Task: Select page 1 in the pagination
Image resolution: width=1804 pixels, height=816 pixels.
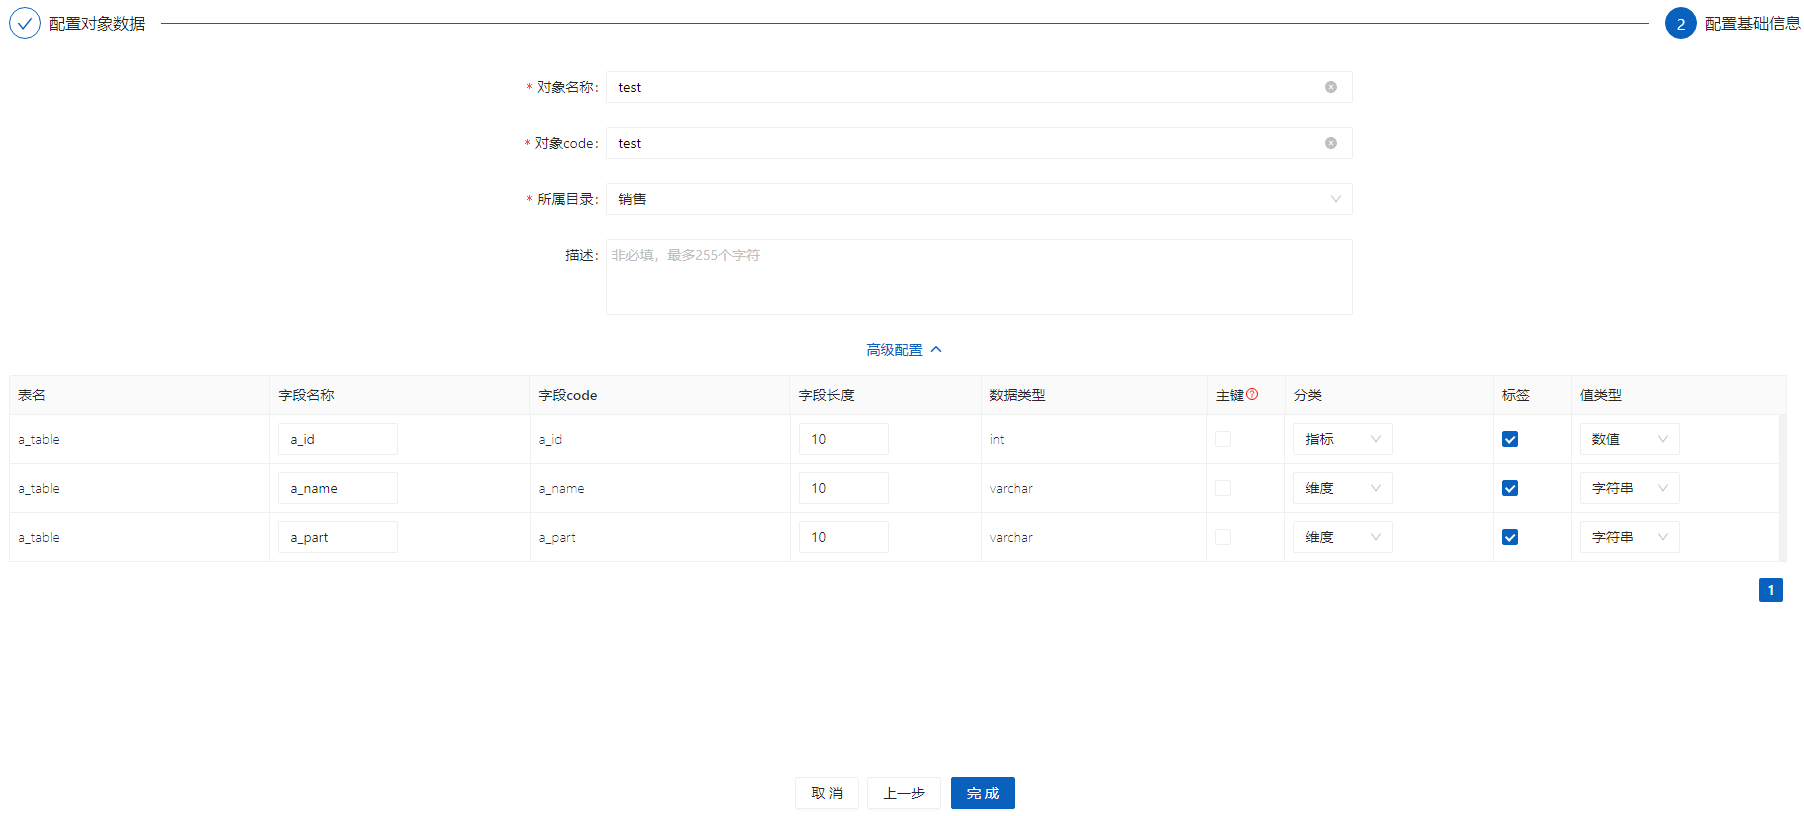Action: click(1770, 590)
